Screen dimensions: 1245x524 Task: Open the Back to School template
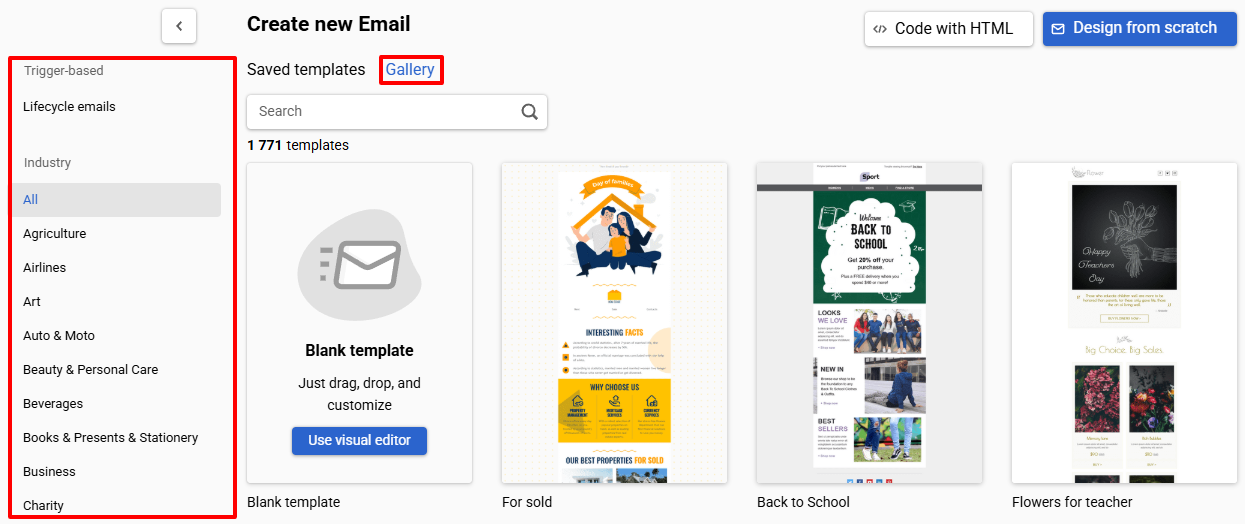pyautogui.click(x=869, y=323)
